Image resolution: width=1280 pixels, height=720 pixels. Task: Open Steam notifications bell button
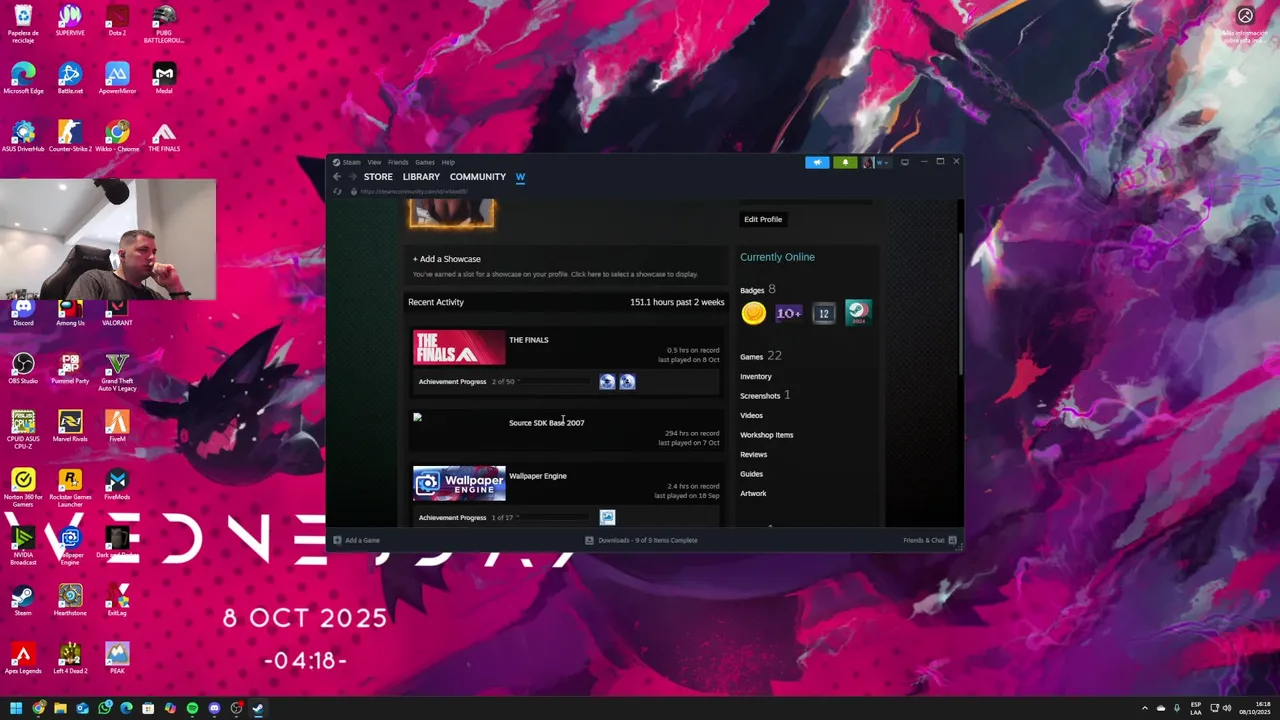point(845,162)
